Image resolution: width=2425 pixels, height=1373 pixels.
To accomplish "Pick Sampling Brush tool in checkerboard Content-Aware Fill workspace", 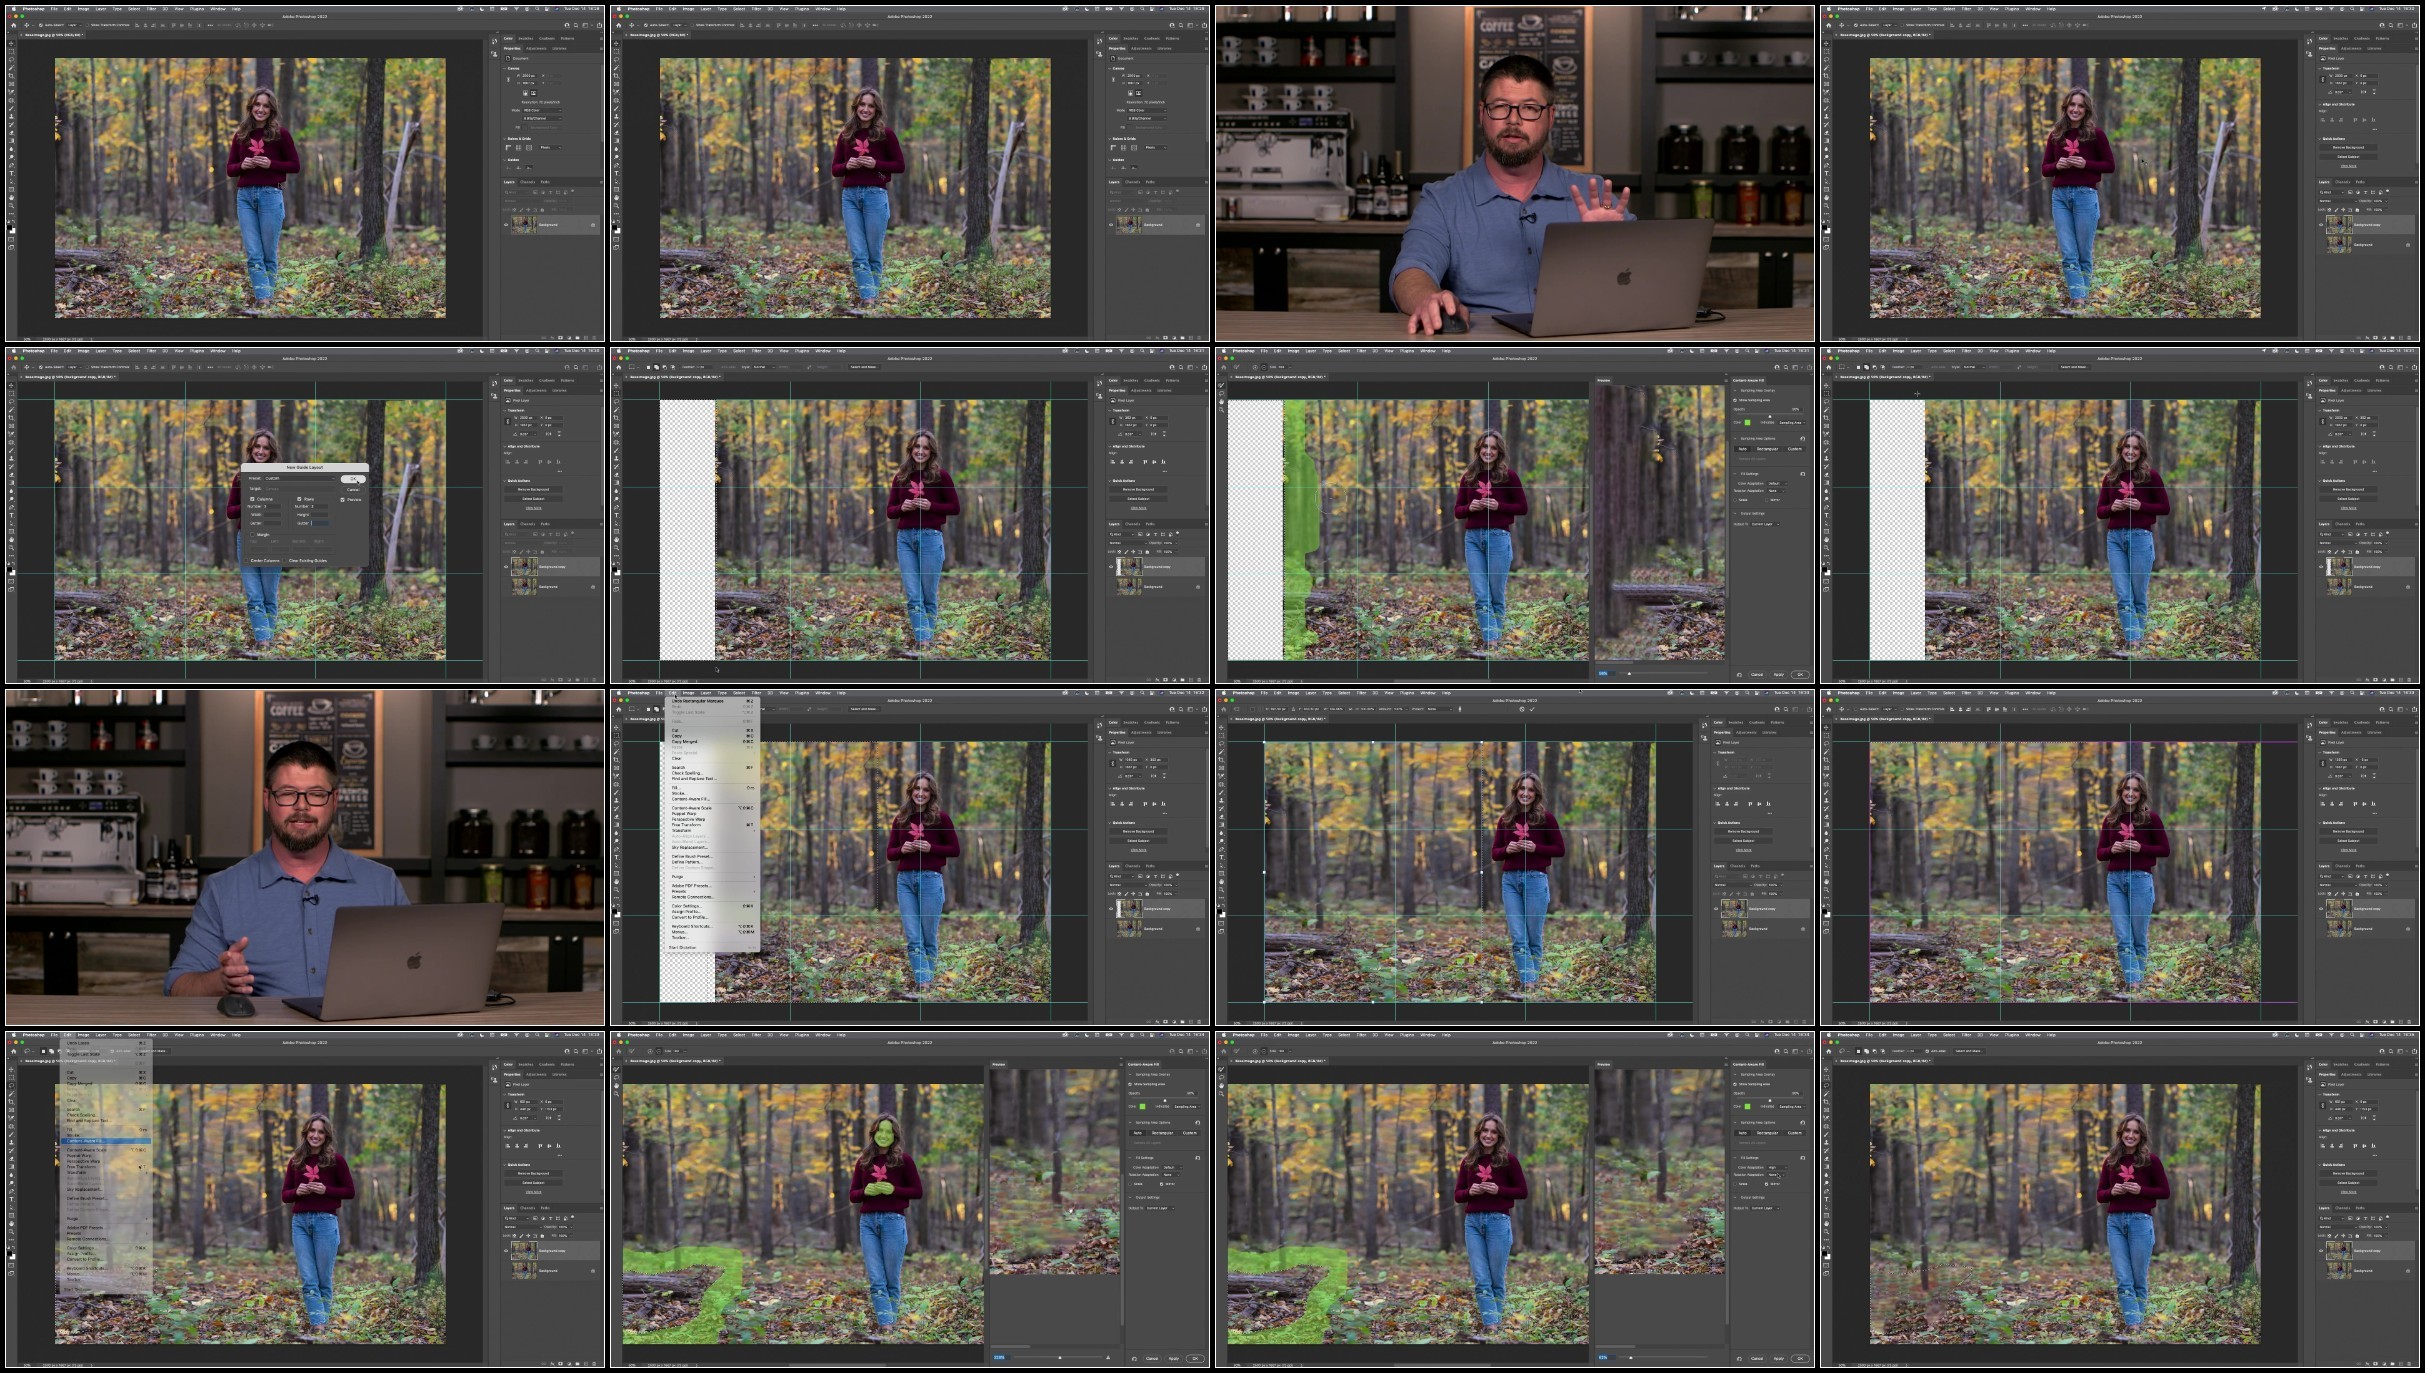I will pyautogui.click(x=1221, y=385).
